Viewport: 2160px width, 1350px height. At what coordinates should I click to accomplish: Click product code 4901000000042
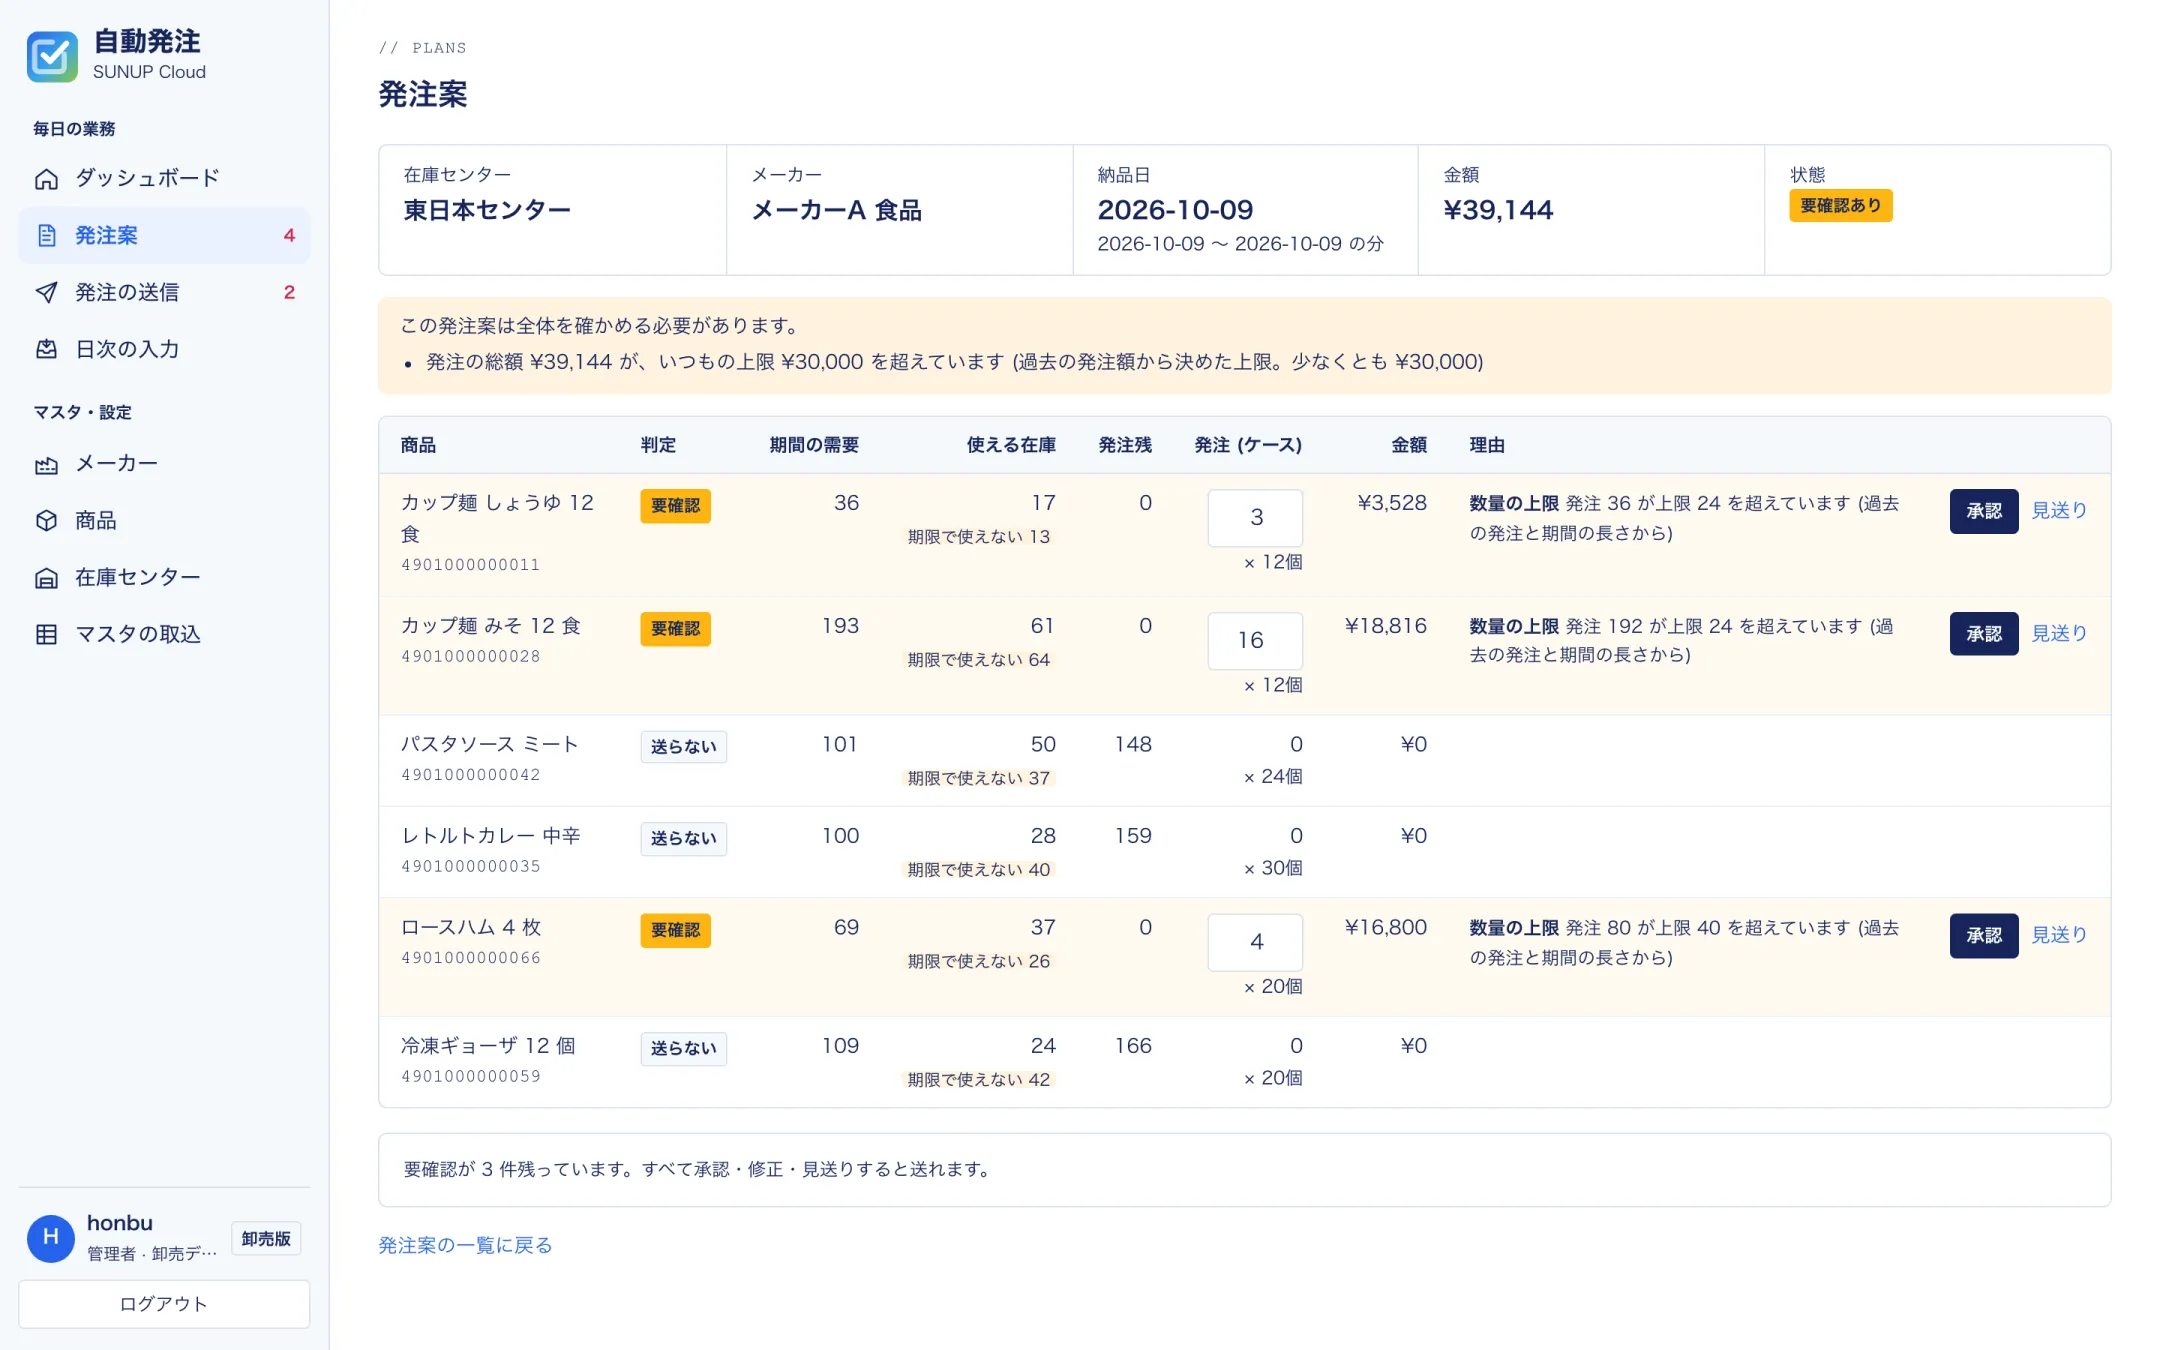tap(471, 775)
